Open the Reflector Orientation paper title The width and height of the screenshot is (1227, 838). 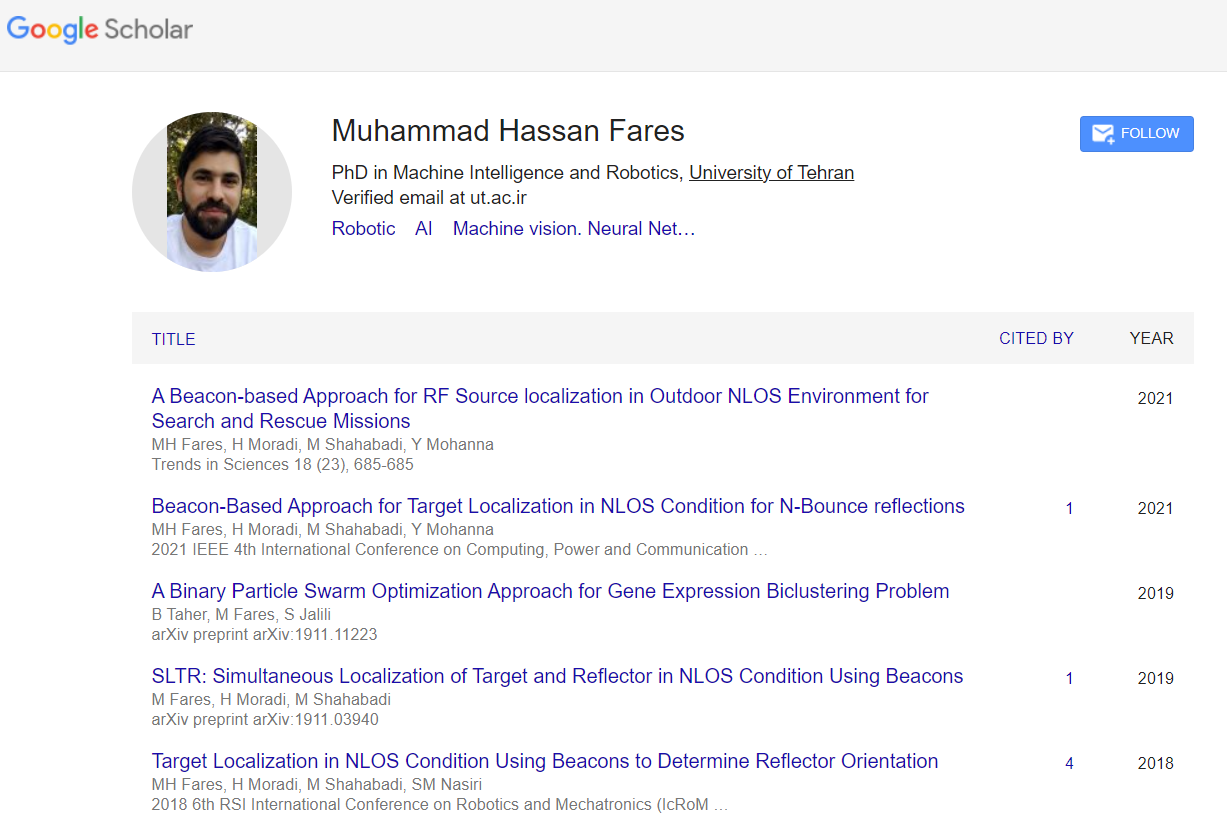tap(544, 762)
